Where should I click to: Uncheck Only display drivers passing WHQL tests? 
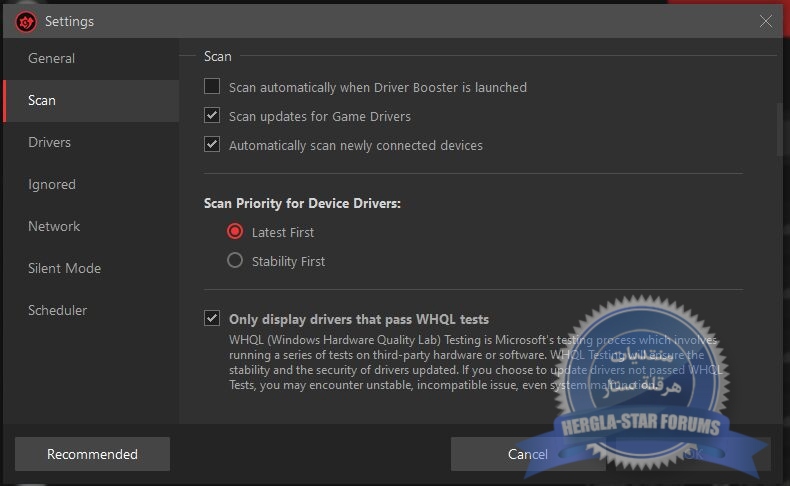point(212,318)
